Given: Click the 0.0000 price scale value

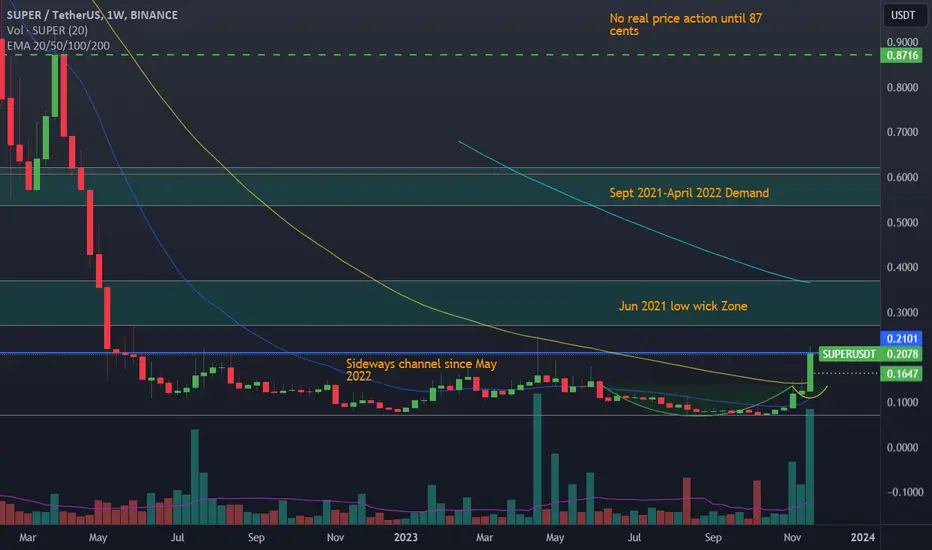Looking at the screenshot, I should click(902, 448).
